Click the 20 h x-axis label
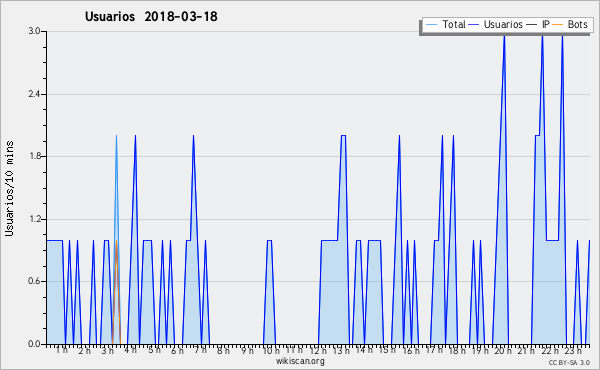600x370 pixels. (504, 350)
